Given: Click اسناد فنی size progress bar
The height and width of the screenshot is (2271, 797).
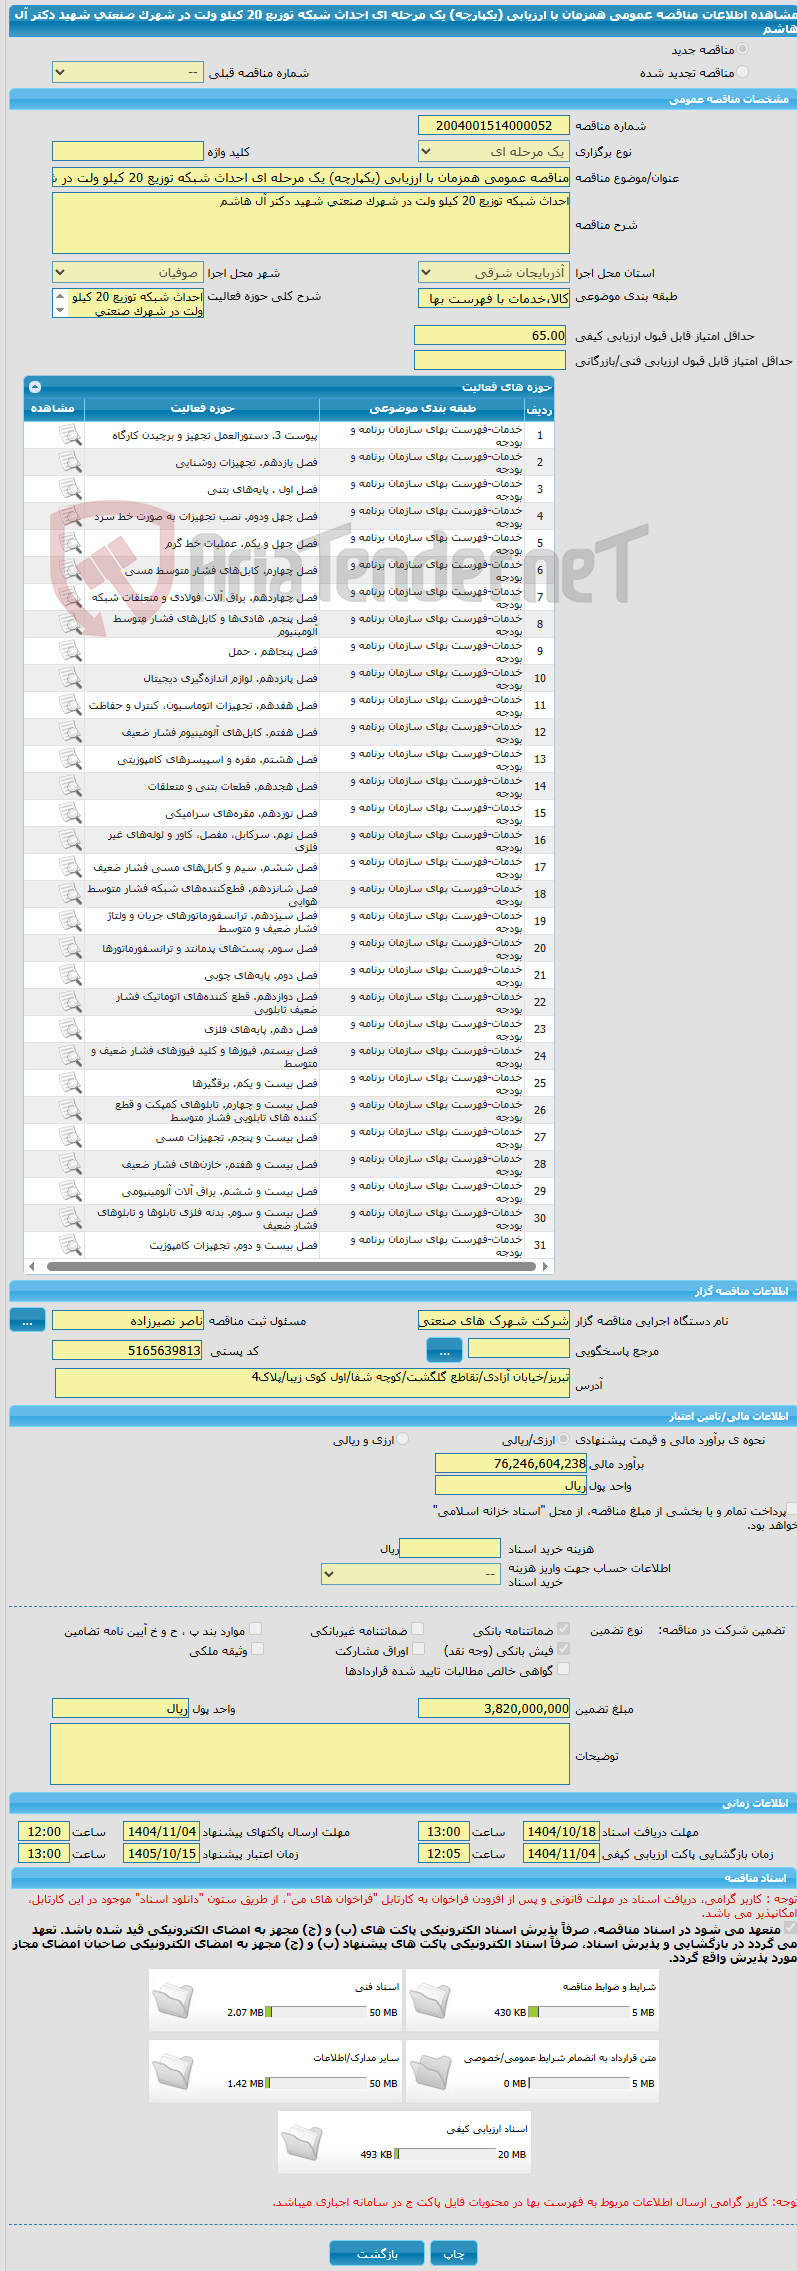Looking at the screenshot, I should point(317,2012).
